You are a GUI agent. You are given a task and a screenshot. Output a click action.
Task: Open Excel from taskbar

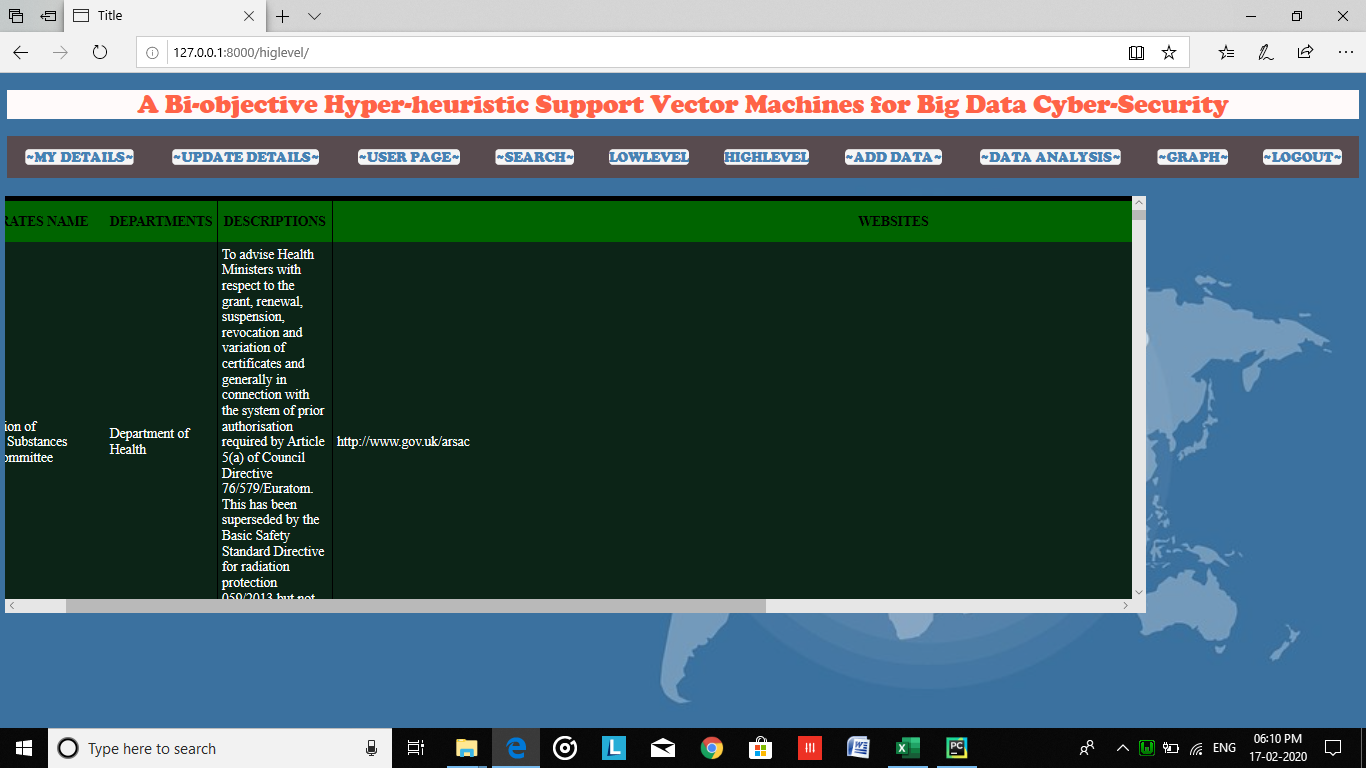click(x=907, y=748)
